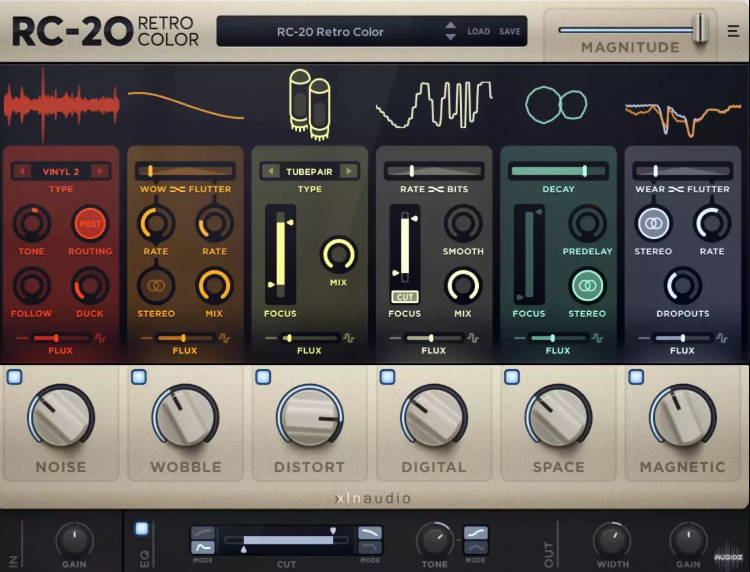Click the Noise Flux wave icon

click(x=100, y=338)
